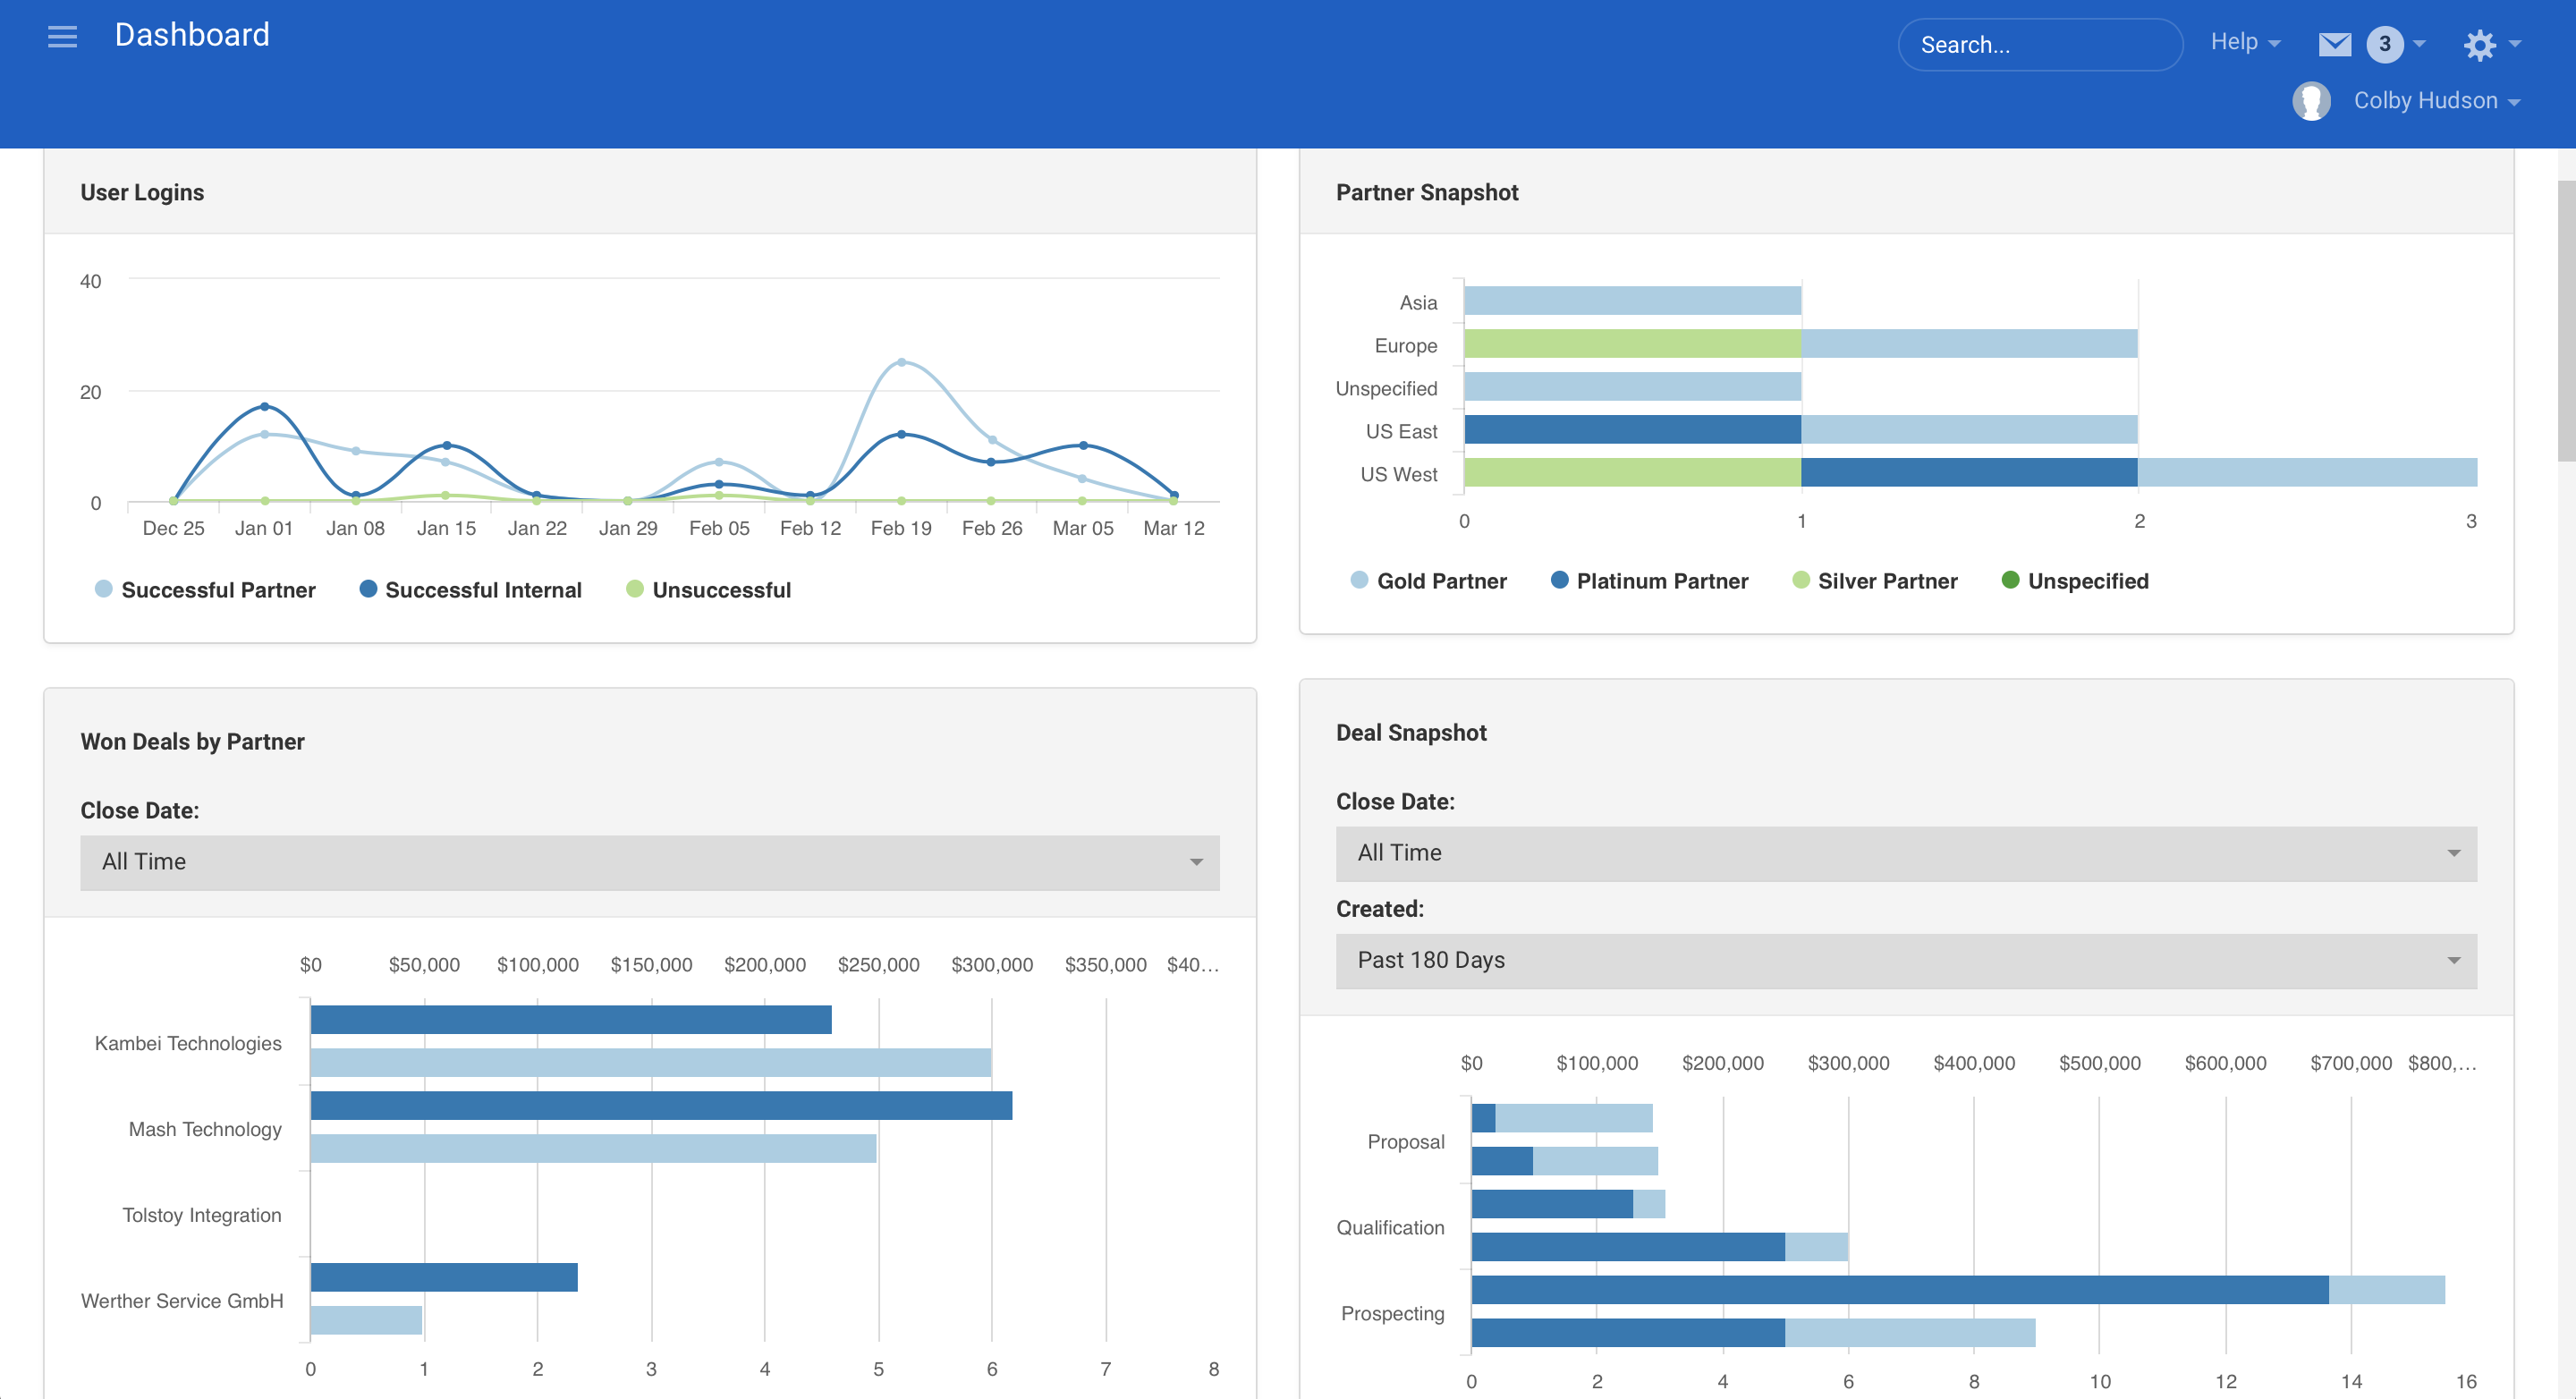Select the Won Deals by Partner dashlet title
This screenshot has width=2576, height=1399.
pyautogui.click(x=192, y=741)
